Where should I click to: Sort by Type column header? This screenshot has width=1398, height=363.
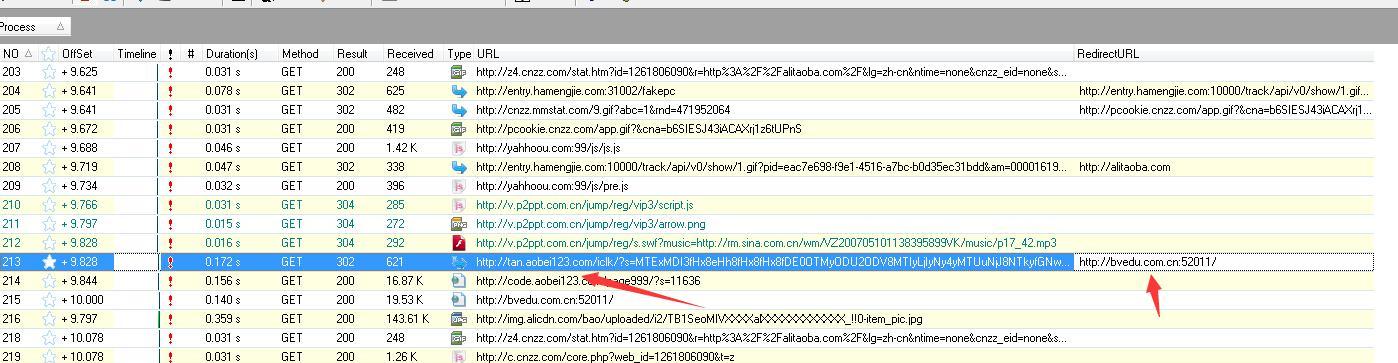point(459,54)
